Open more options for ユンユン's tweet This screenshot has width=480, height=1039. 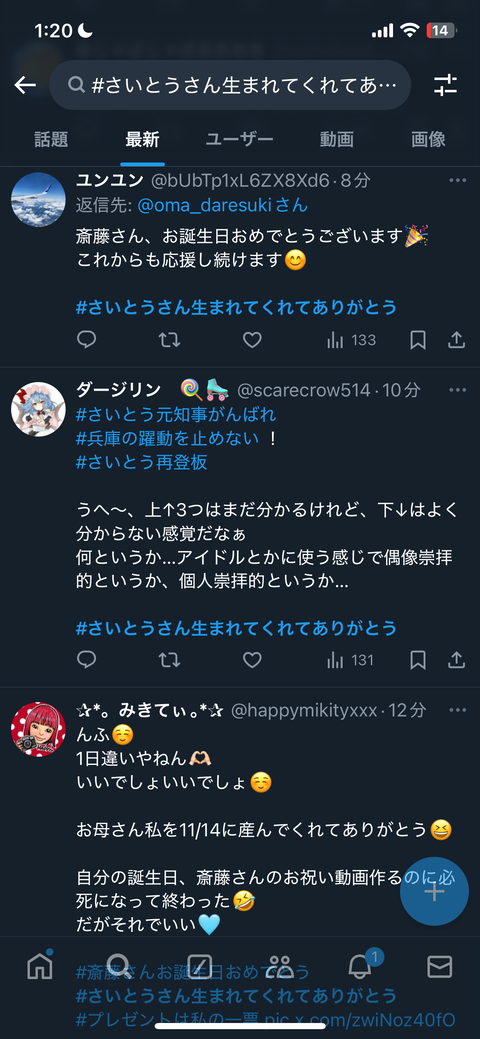point(457,180)
